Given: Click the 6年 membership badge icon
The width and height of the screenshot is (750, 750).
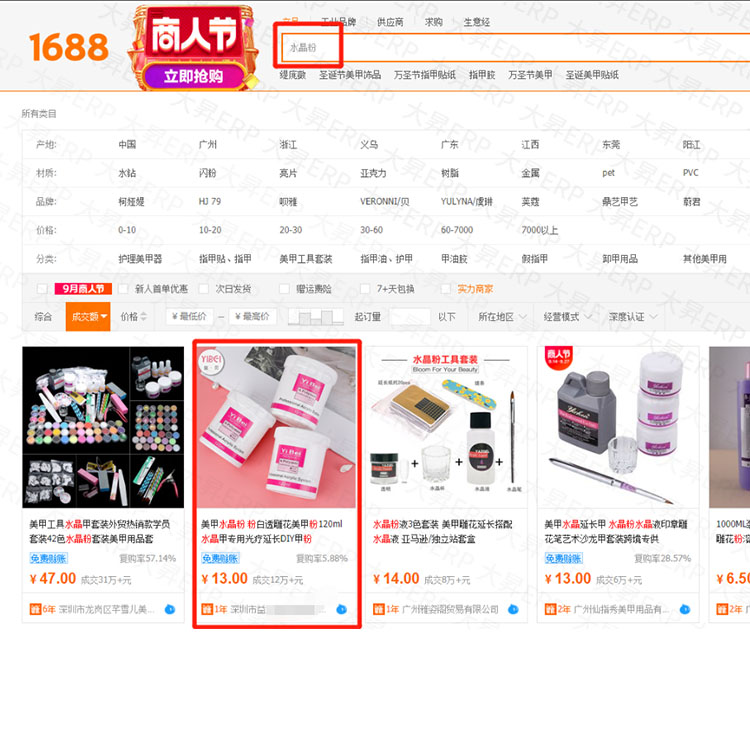Looking at the screenshot, I should pyautogui.click(x=35, y=609).
